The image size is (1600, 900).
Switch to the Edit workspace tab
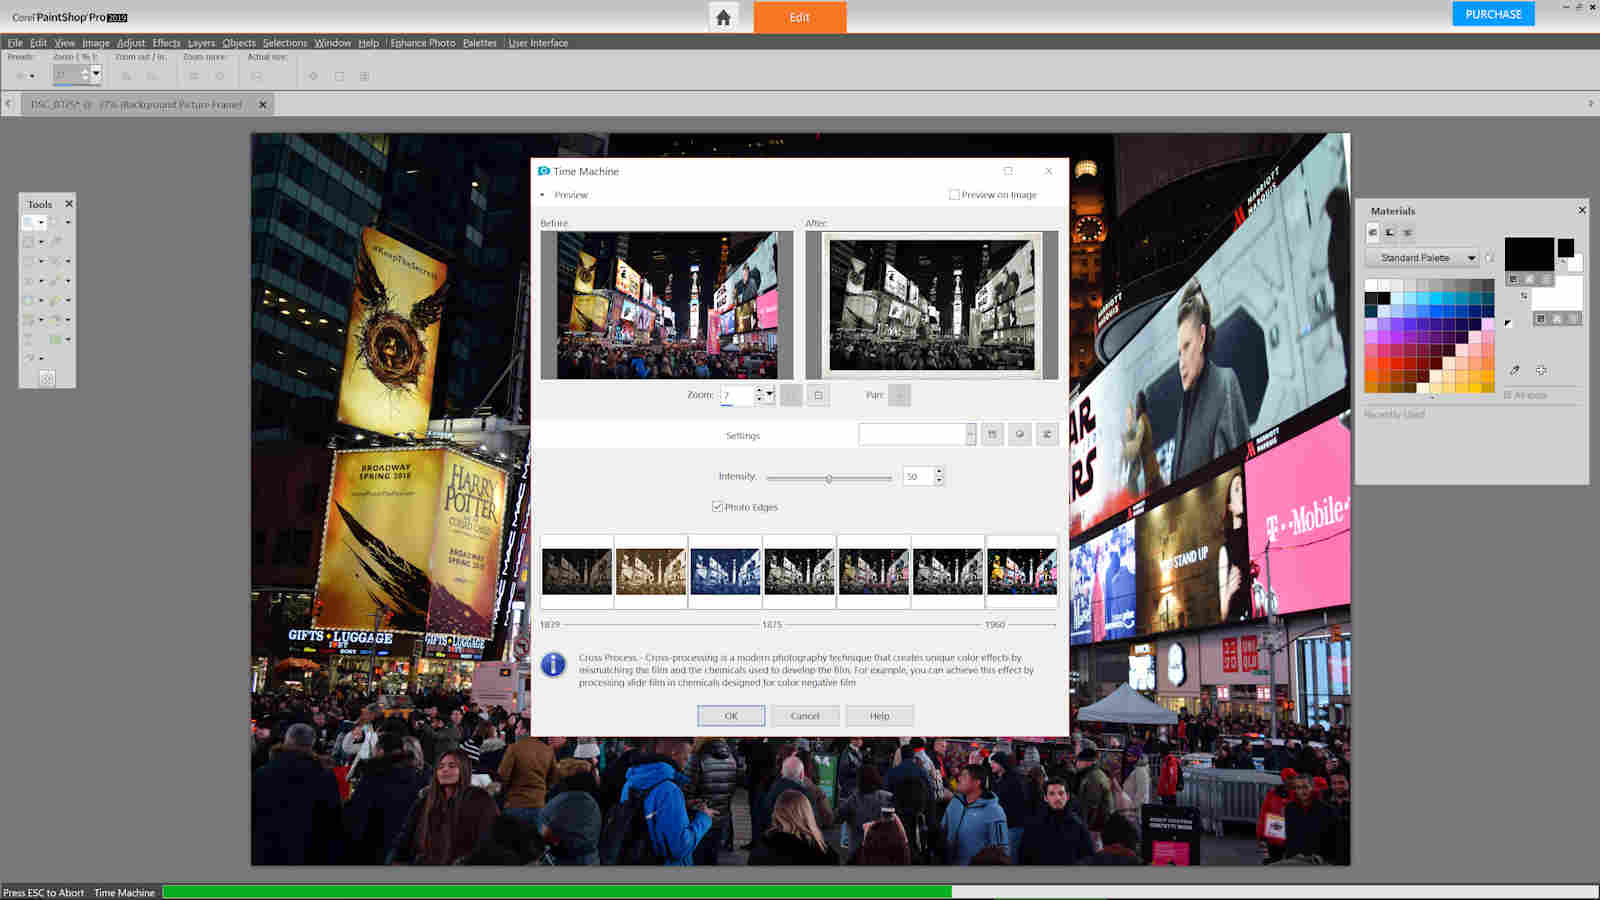799,17
